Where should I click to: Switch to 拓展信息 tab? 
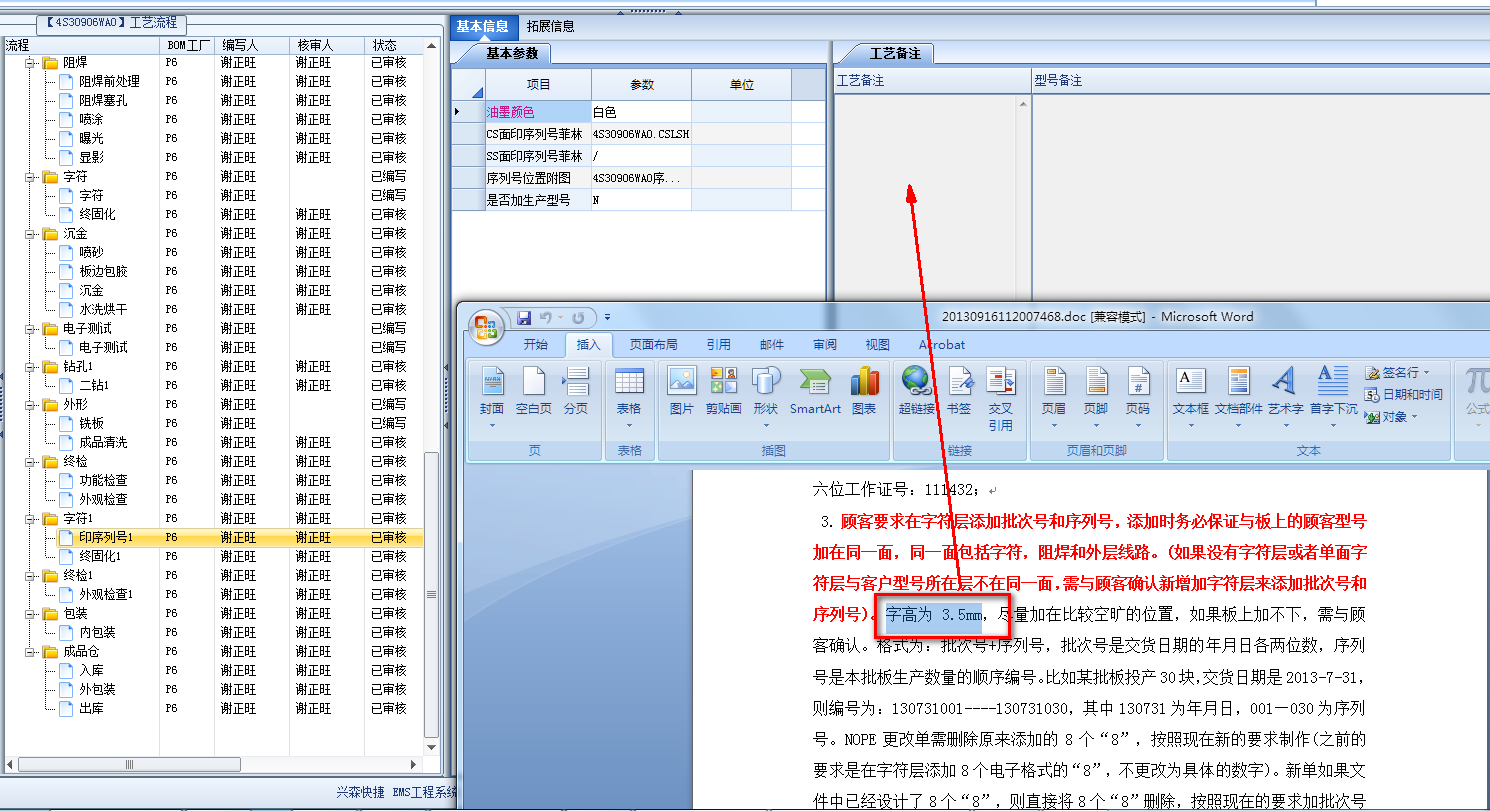pyautogui.click(x=551, y=26)
